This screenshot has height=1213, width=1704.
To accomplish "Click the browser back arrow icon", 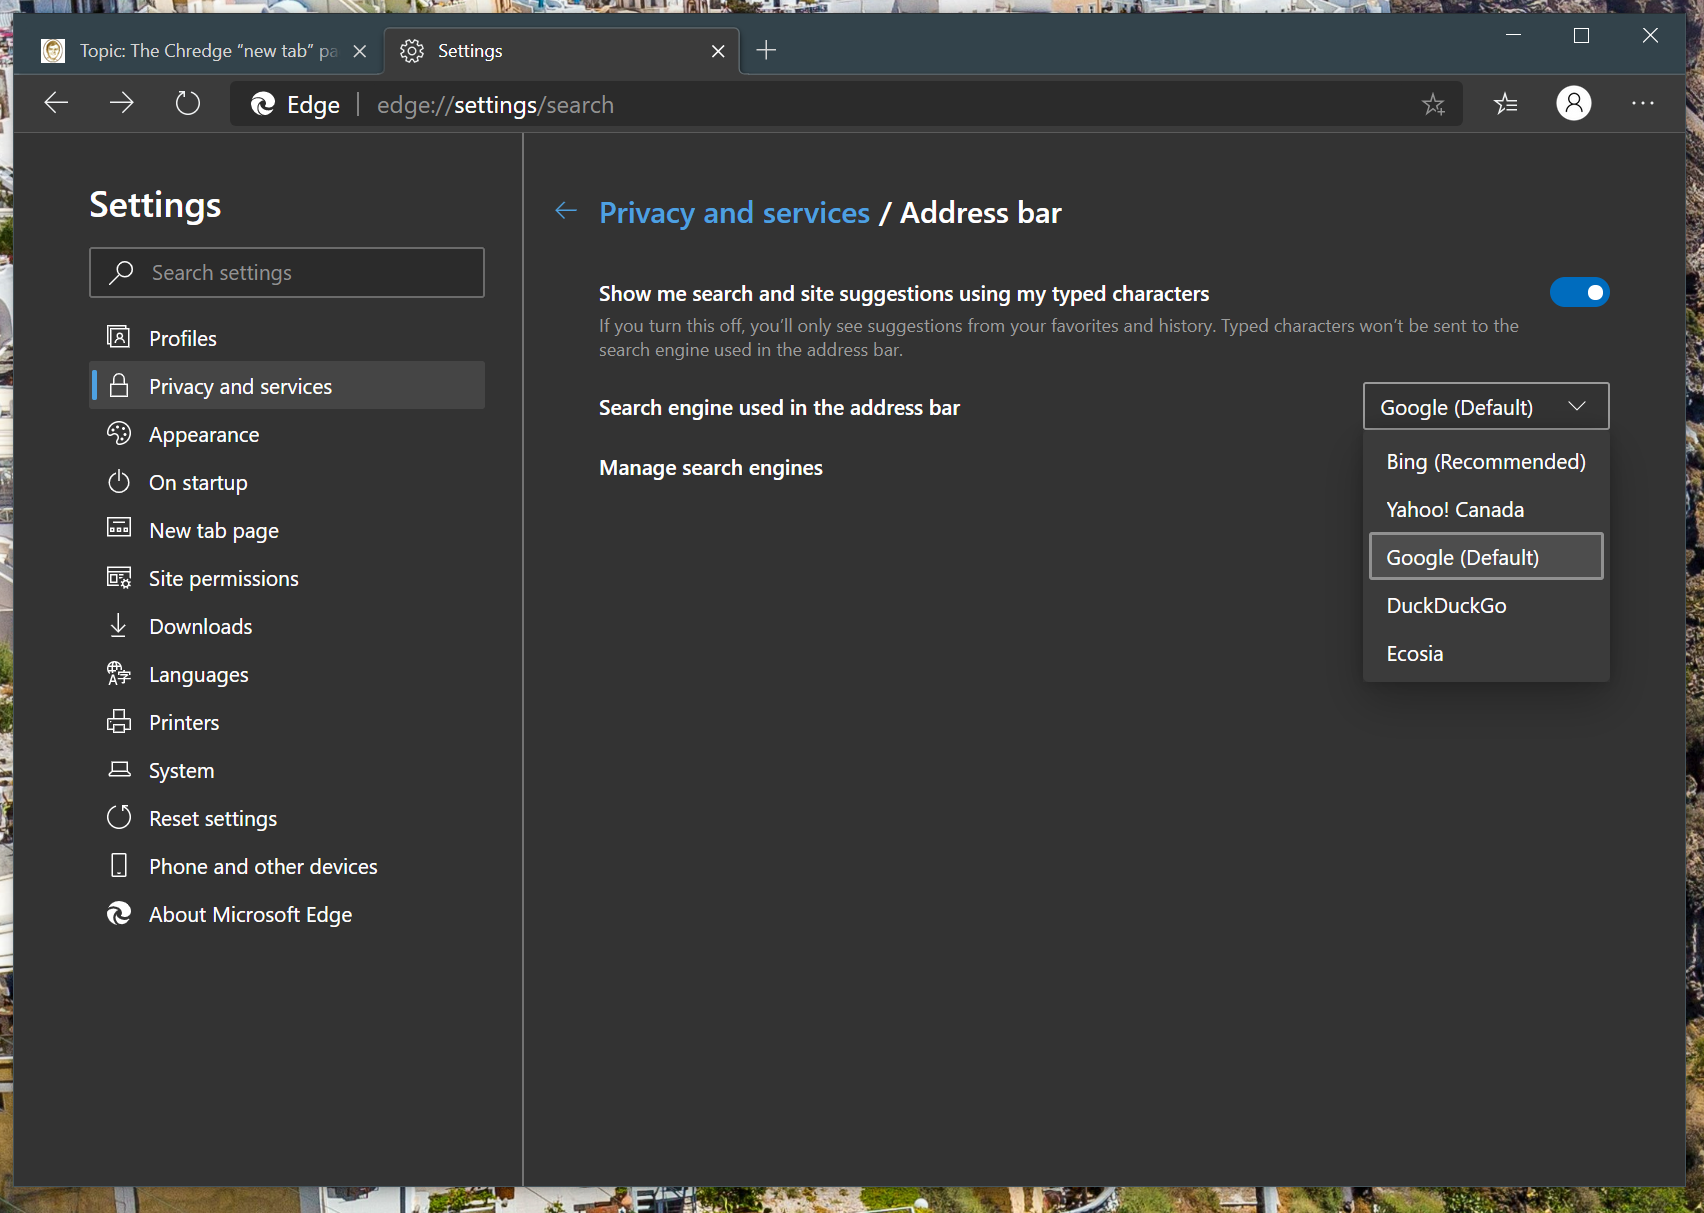I will point(57,103).
